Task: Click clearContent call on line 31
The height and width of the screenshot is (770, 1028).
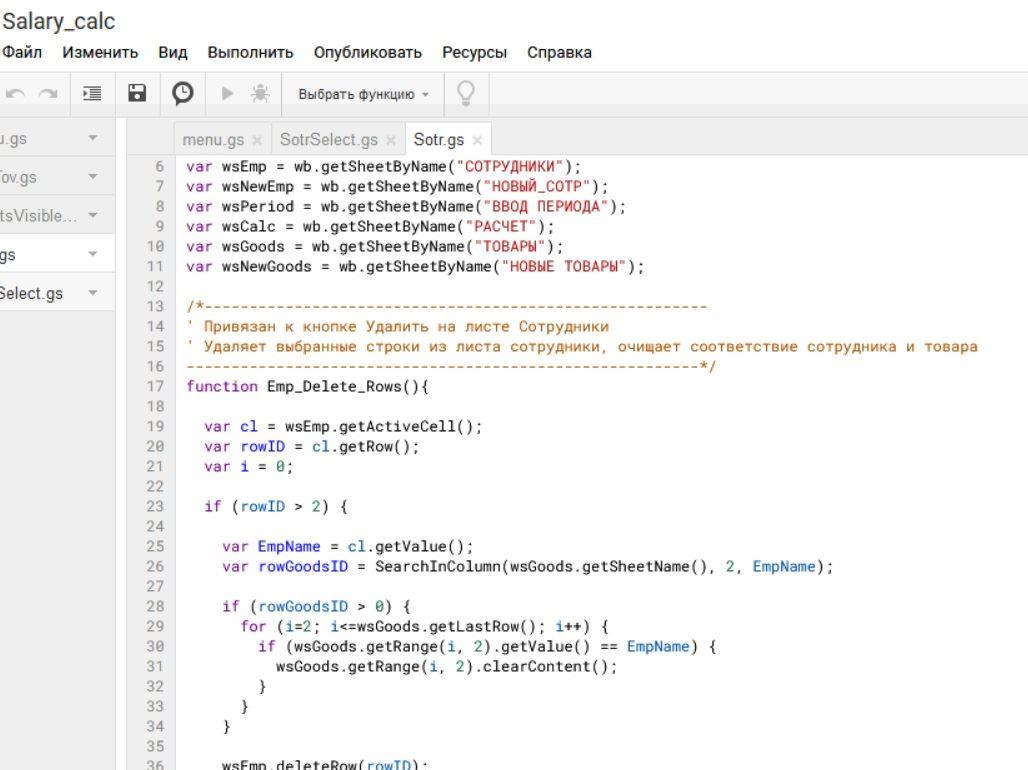Action: (x=536, y=667)
